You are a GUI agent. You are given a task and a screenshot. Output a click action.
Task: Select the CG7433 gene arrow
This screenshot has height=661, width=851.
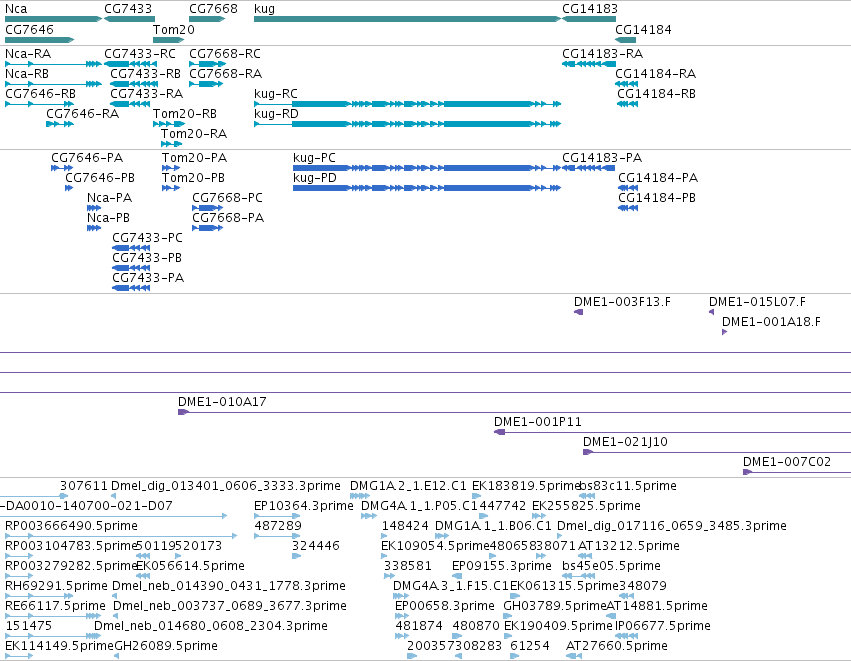129,19
